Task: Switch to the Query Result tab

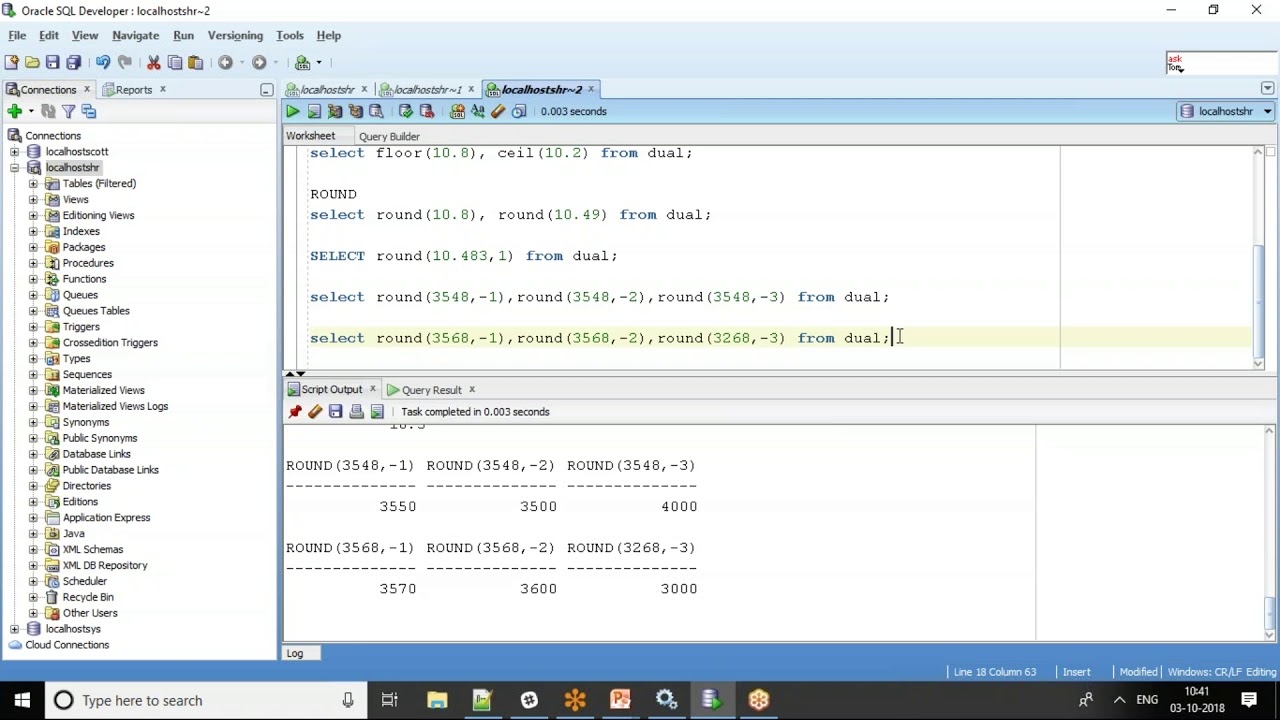Action: coord(431,390)
